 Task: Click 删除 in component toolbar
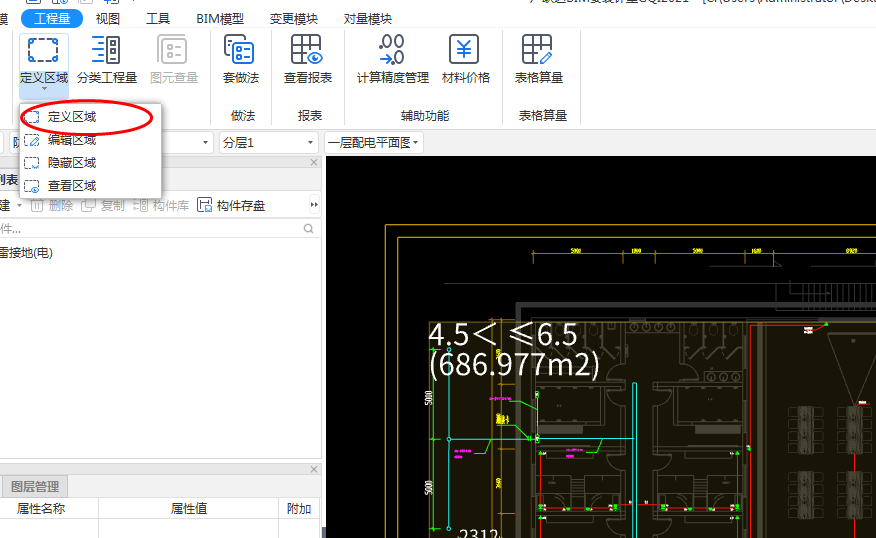pos(52,206)
